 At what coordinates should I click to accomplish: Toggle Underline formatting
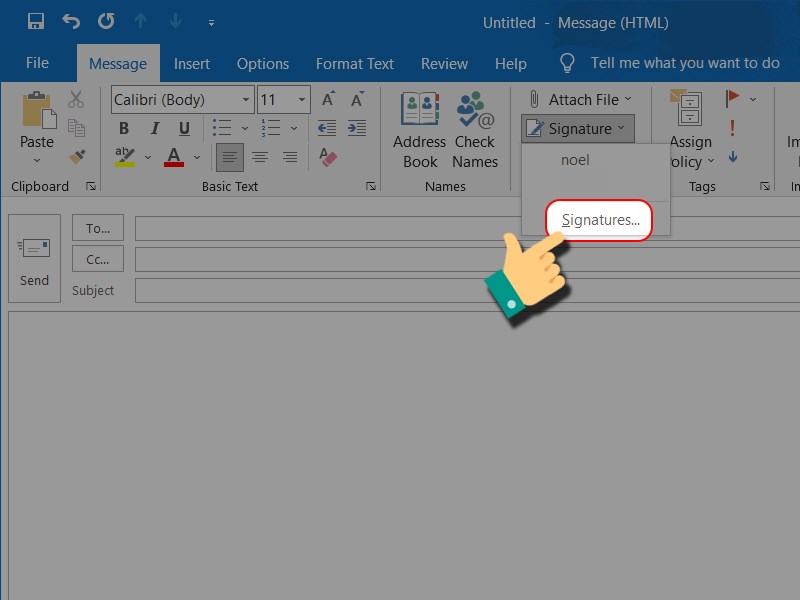tap(184, 128)
